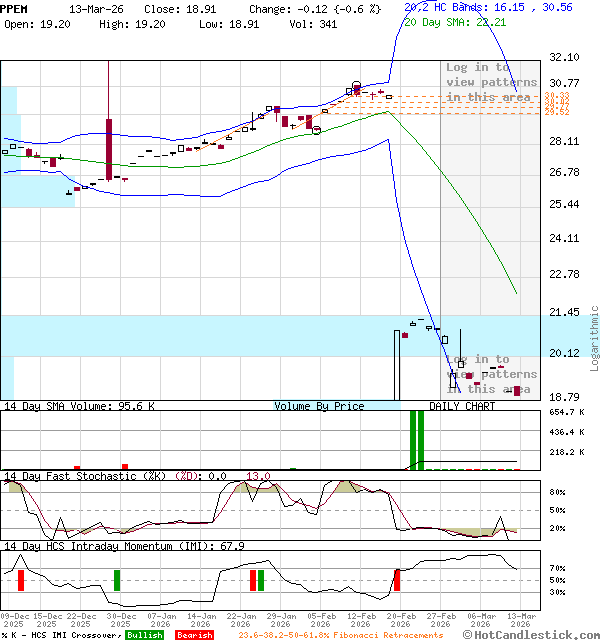Click upper 'Log in to view patterns' notice

pyautogui.click(x=491, y=82)
